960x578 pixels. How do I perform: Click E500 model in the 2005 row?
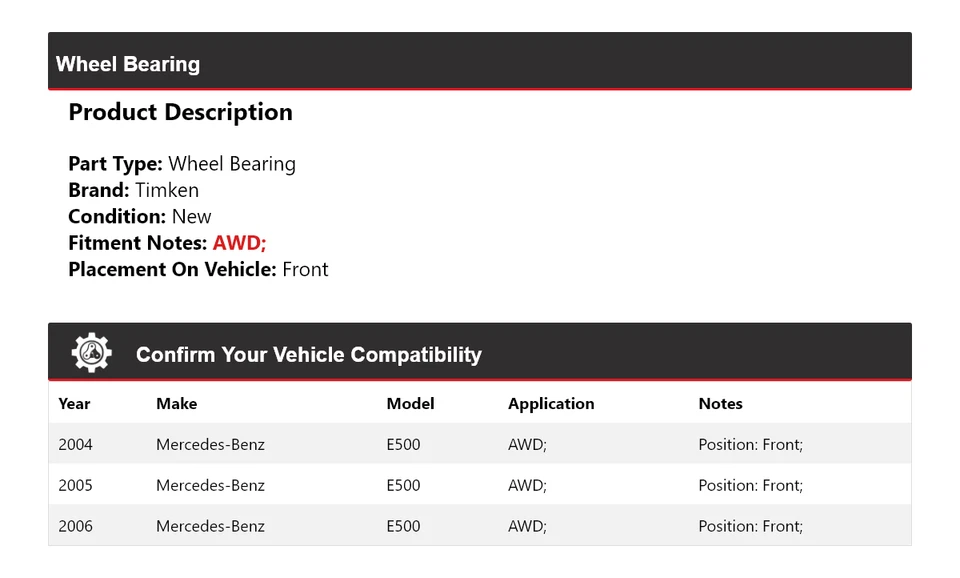point(403,485)
